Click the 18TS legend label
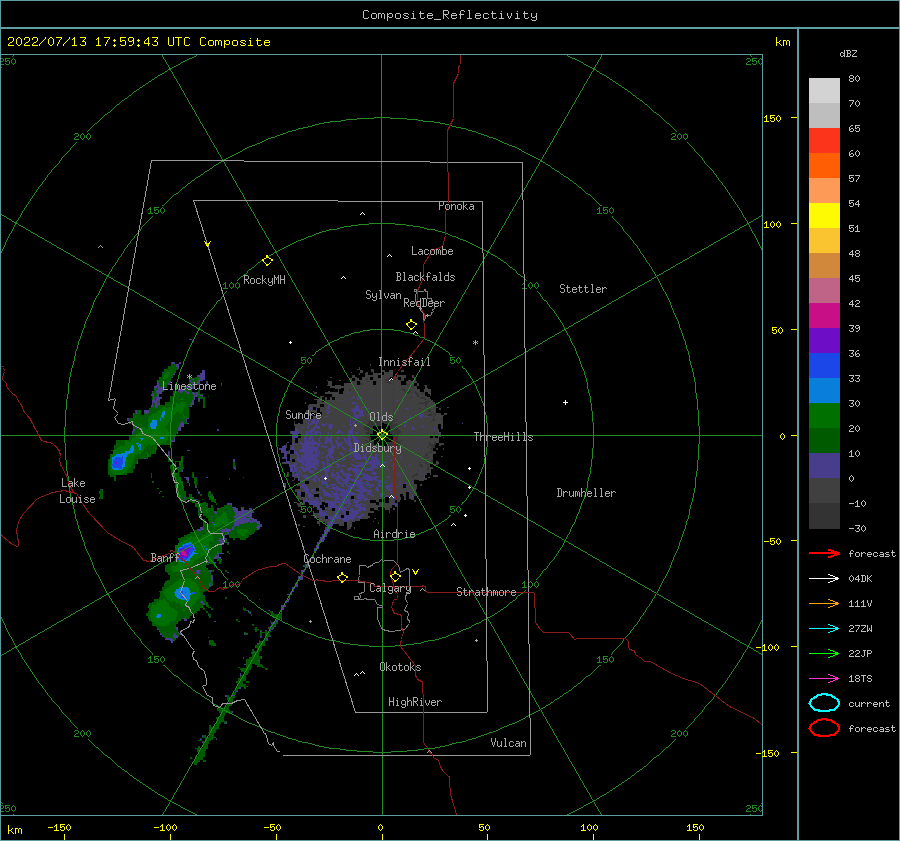 point(860,679)
